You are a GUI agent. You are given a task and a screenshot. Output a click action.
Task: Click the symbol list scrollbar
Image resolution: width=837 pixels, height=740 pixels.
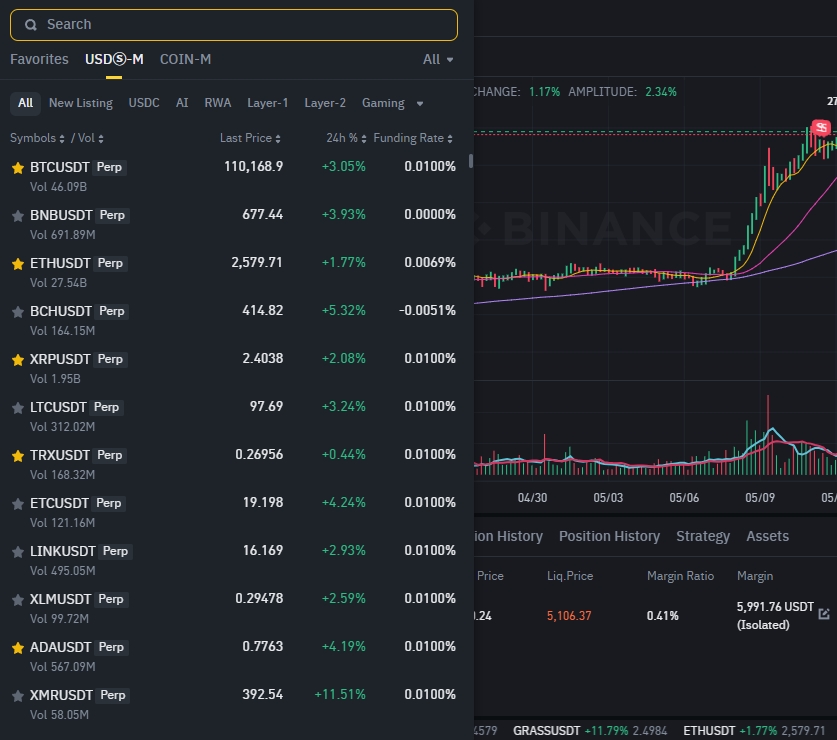471,161
